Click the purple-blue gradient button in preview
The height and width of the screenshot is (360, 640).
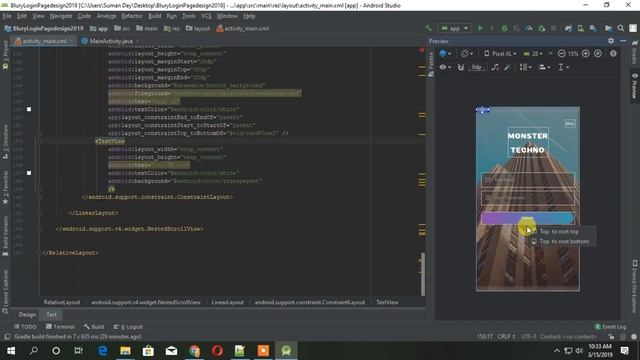[x=527, y=218]
